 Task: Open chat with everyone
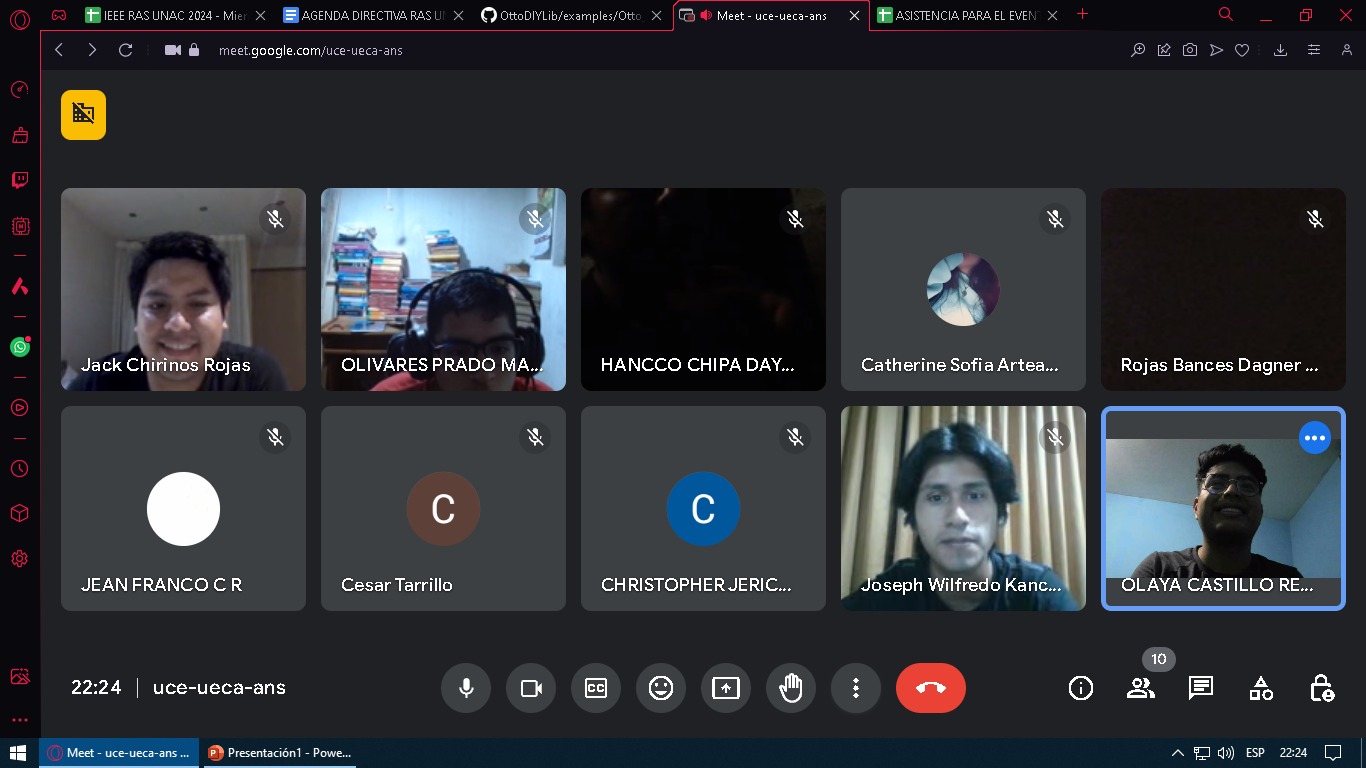click(1201, 688)
